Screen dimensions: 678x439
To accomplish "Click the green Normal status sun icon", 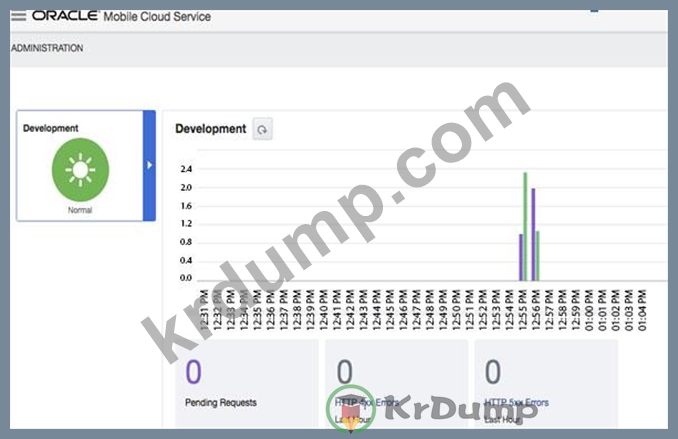I will (80, 170).
